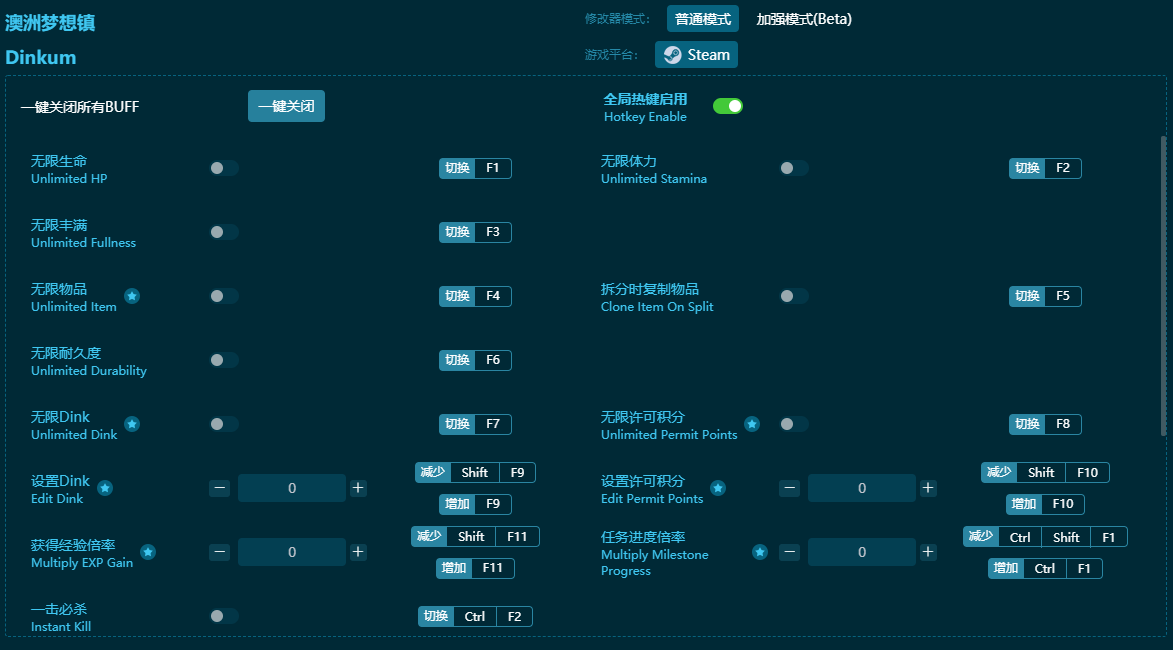Click the 切换 F6 hotkey for Unlimited Durability
The image size is (1173, 650).
pos(475,360)
